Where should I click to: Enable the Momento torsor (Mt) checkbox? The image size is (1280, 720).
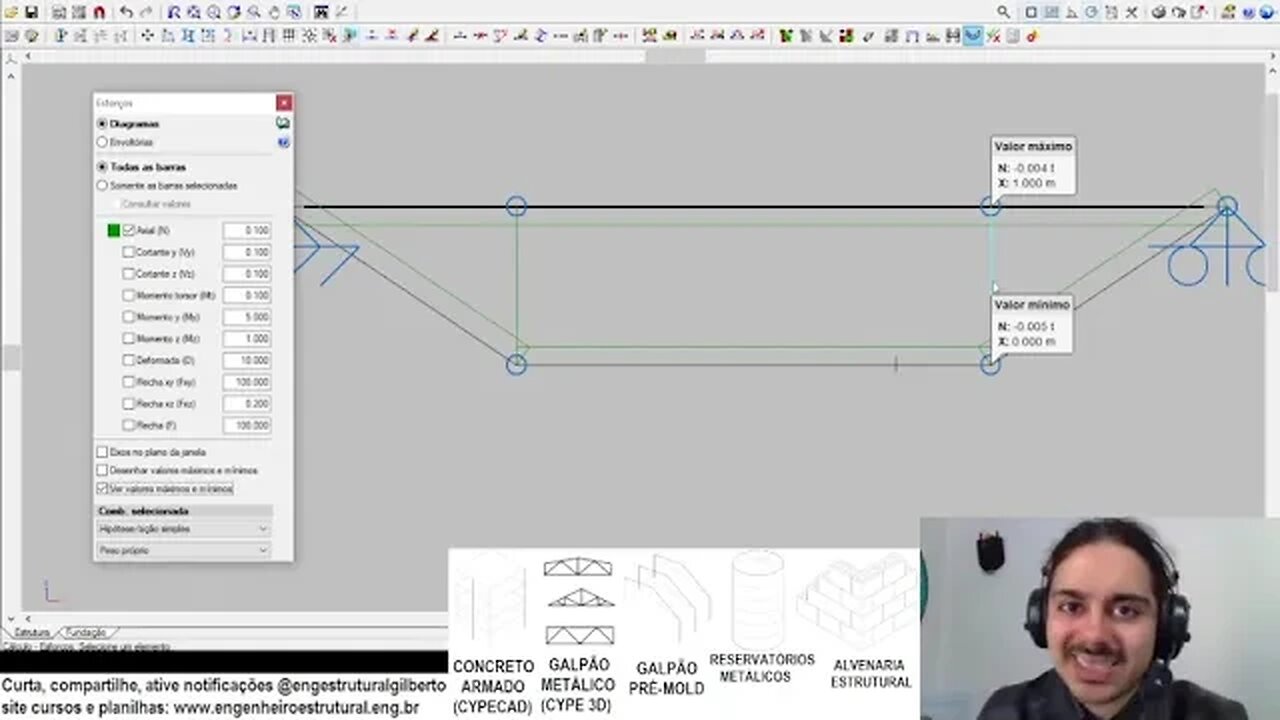129,295
